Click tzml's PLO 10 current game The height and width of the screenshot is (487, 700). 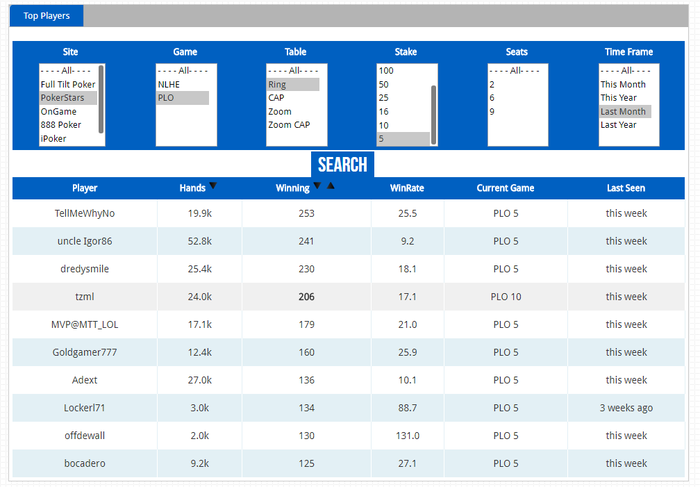(x=506, y=297)
